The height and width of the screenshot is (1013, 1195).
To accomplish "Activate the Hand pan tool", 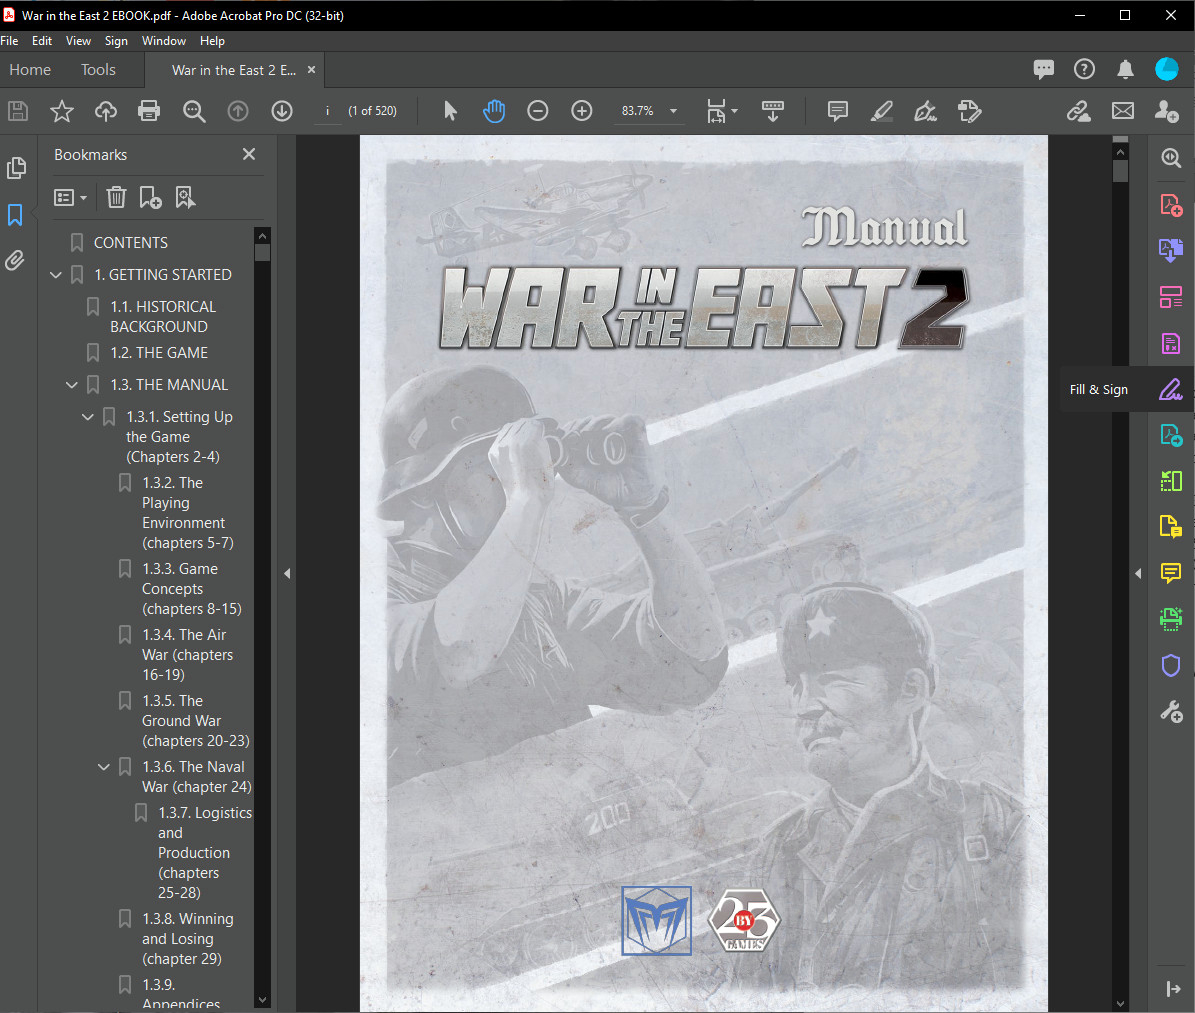I will pos(494,111).
